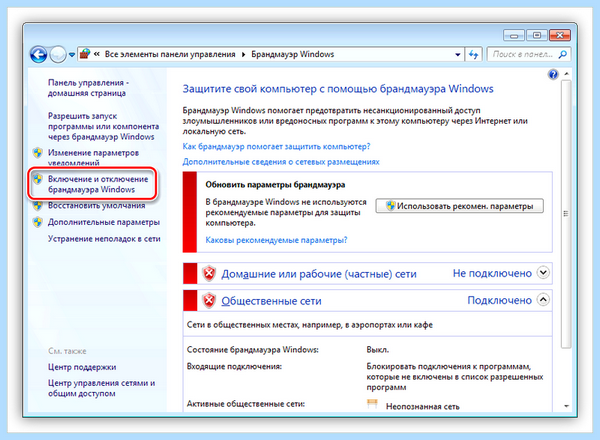Viewport: 600px width, 440px height.
Task: Open Каковы рекомендуемые параметры link
Action: point(276,240)
